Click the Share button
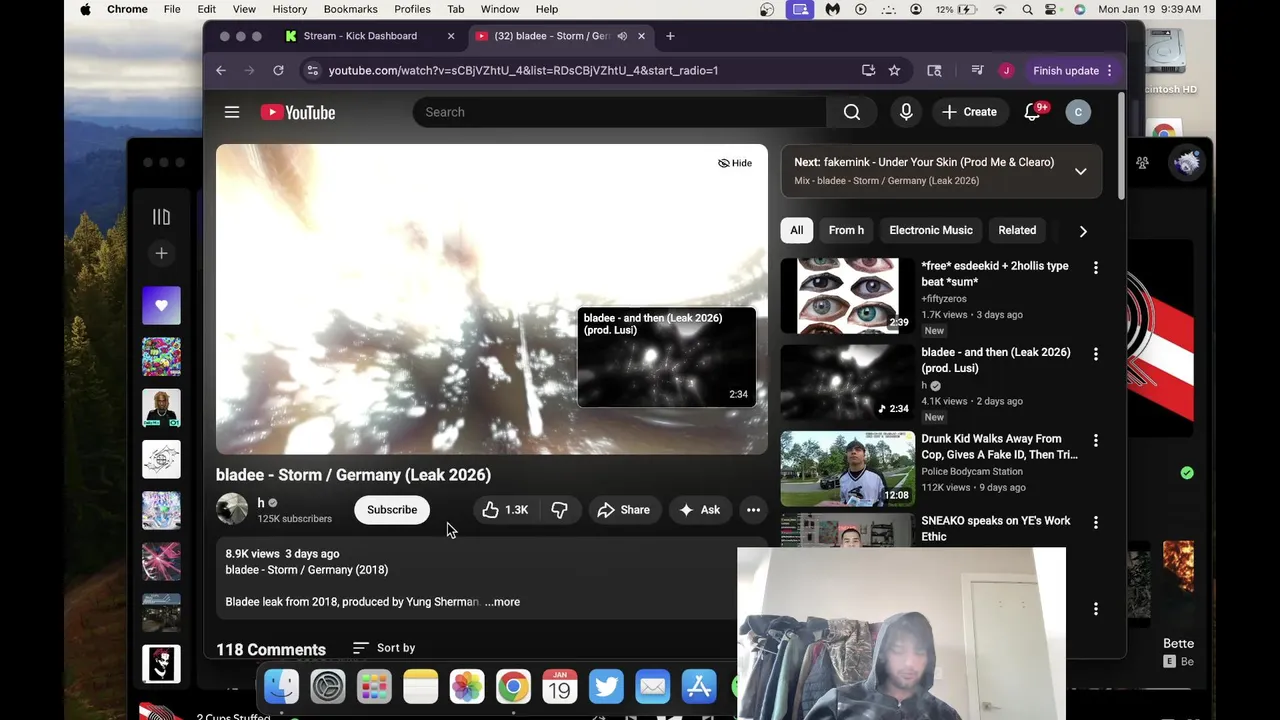1280x720 pixels. point(624,510)
